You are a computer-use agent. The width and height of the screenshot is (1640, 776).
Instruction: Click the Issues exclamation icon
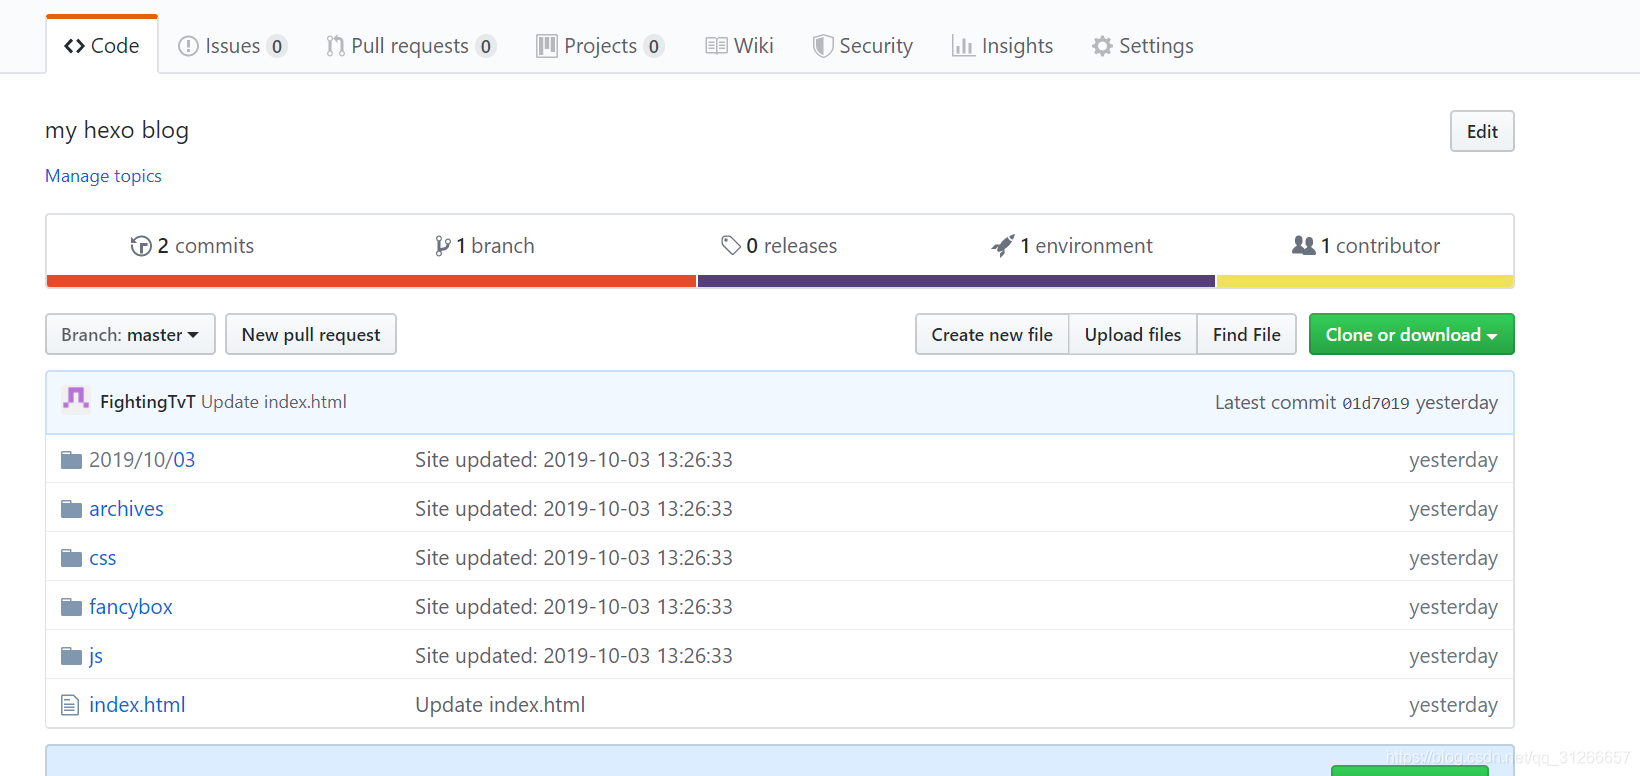(188, 46)
